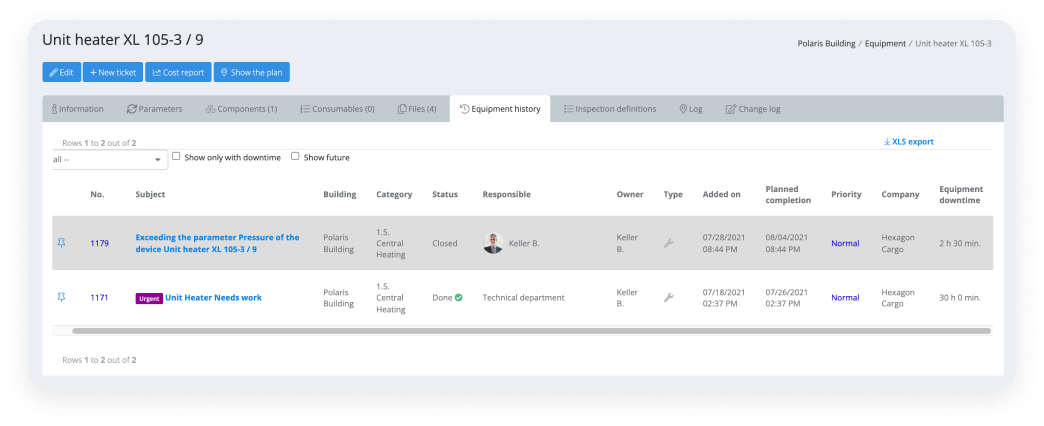Image resolution: width=1044 pixels, height=426 pixels.
Task: Go to the Files (4) tab
Action: [x=417, y=109]
